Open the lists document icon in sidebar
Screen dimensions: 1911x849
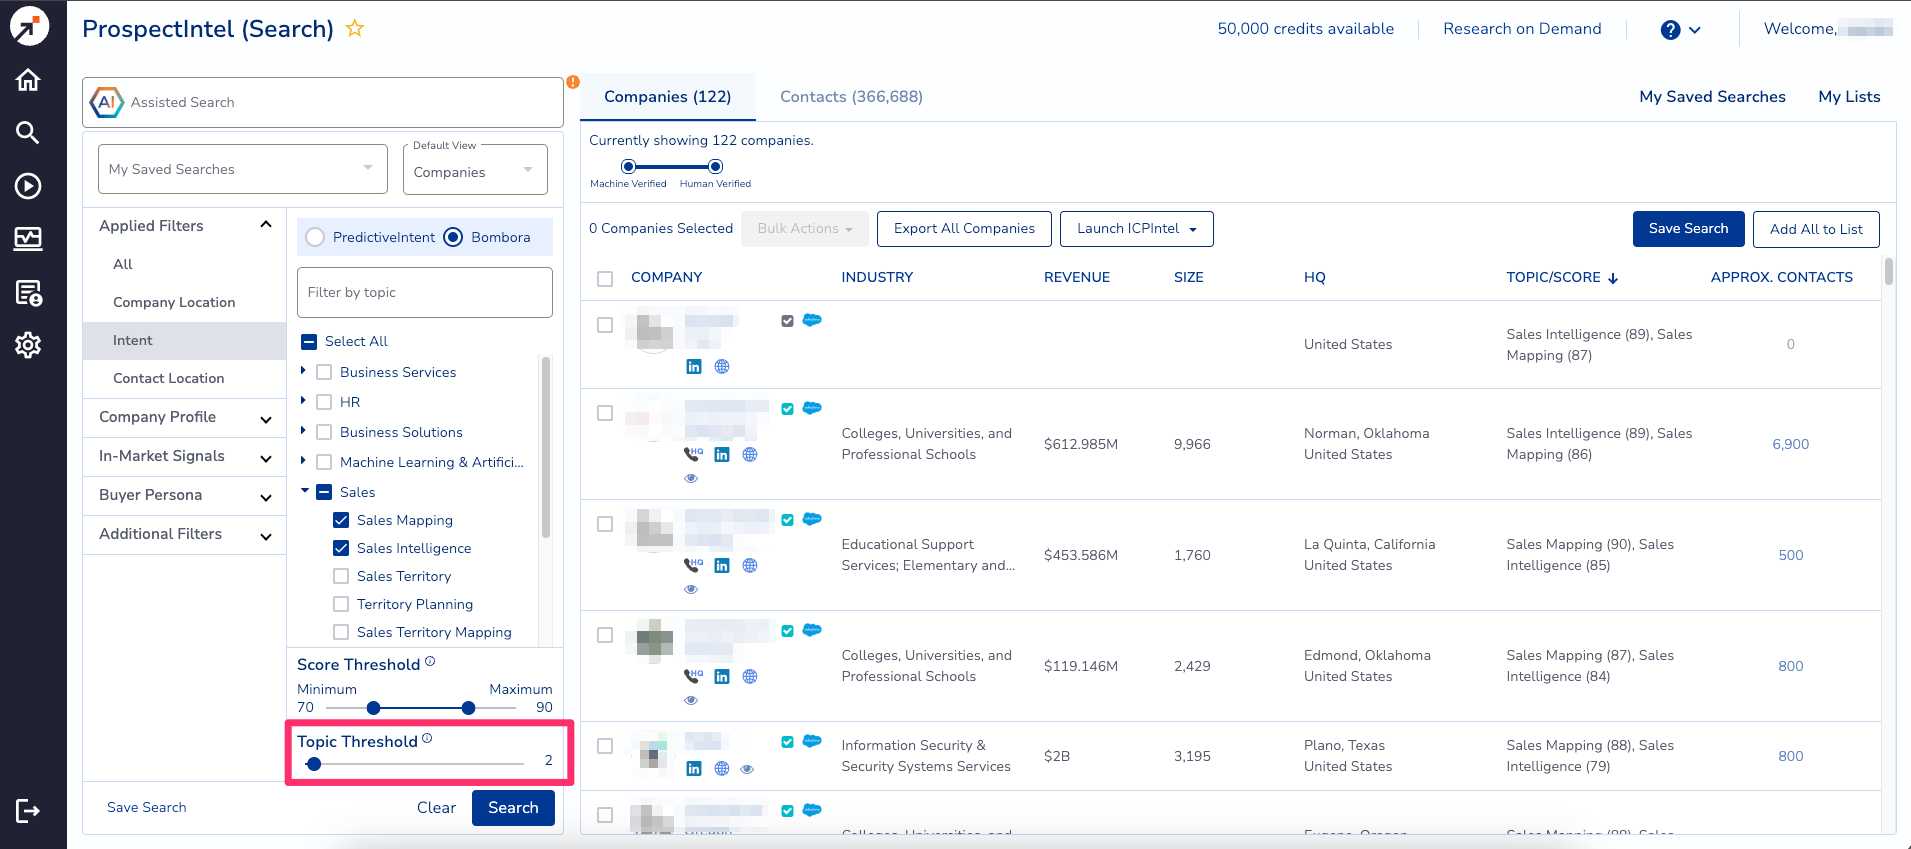click(28, 292)
